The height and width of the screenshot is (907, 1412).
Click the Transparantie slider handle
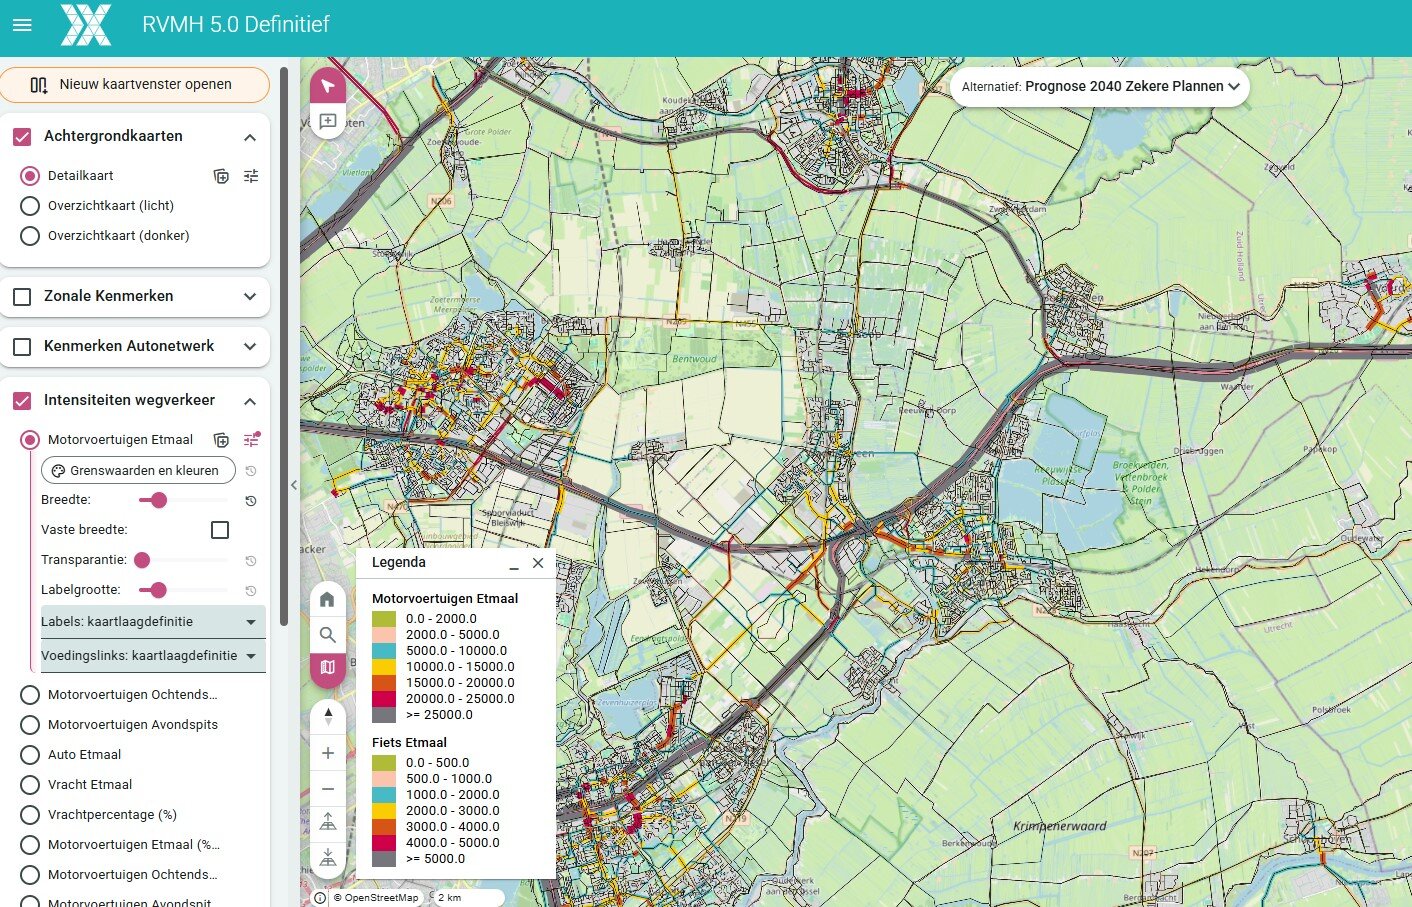pos(142,560)
